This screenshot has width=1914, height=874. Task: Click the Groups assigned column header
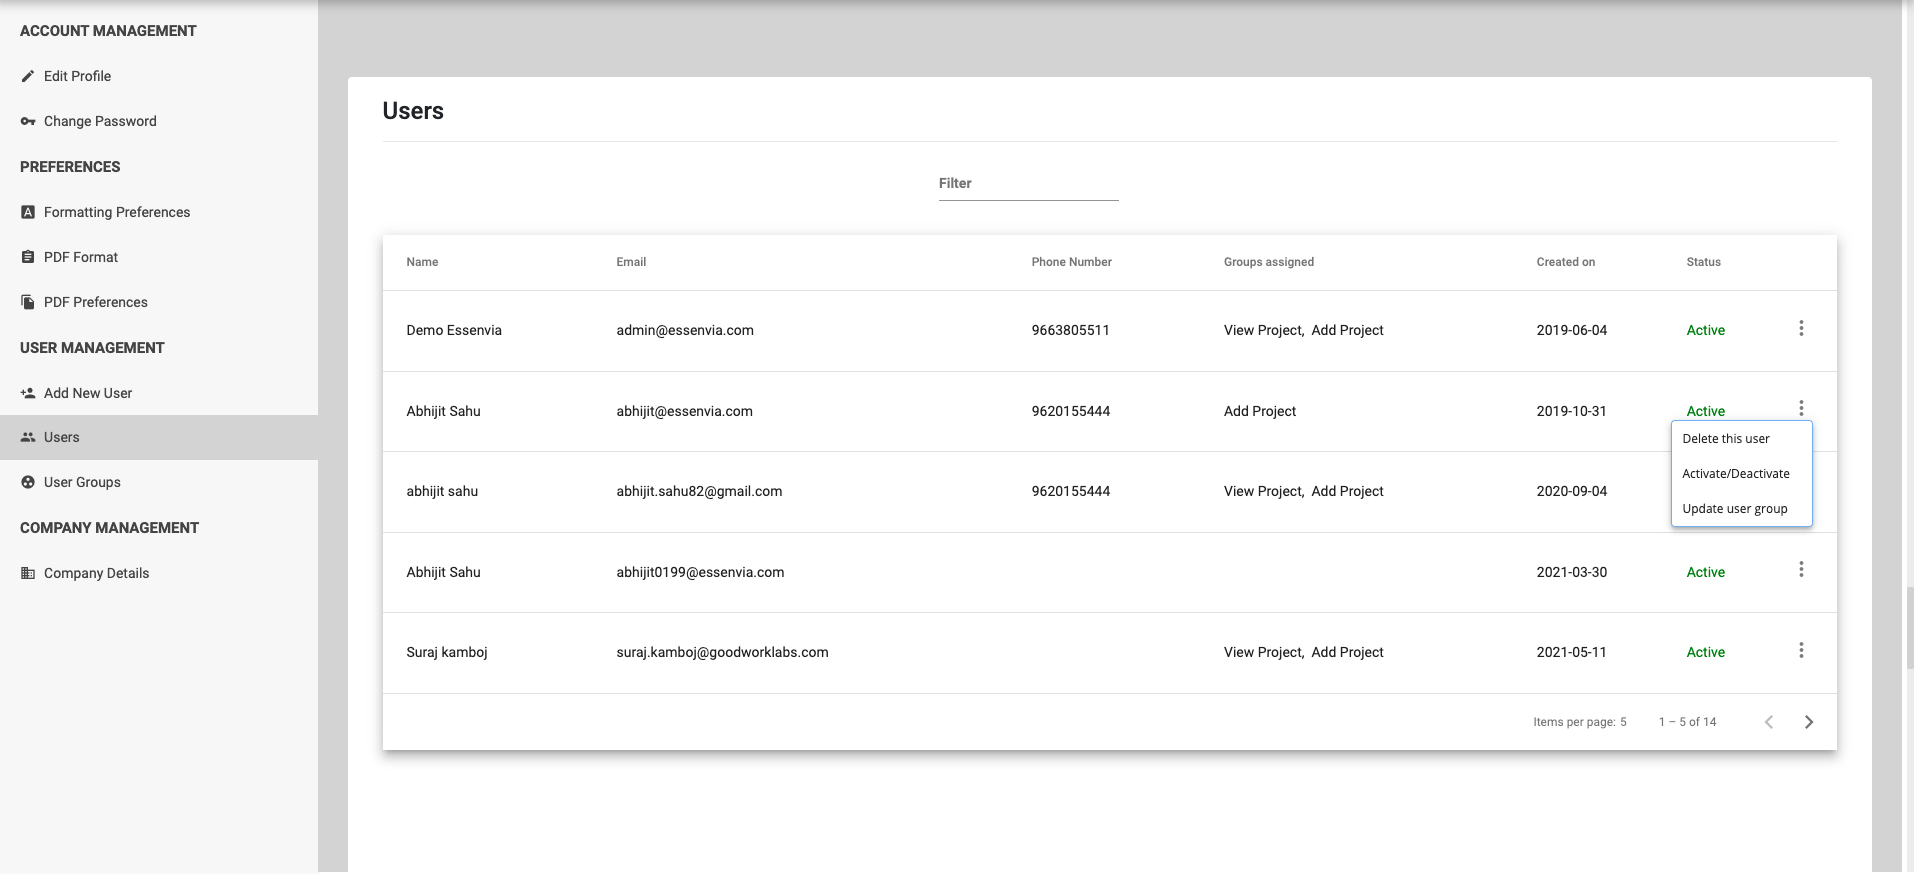[x=1269, y=262]
